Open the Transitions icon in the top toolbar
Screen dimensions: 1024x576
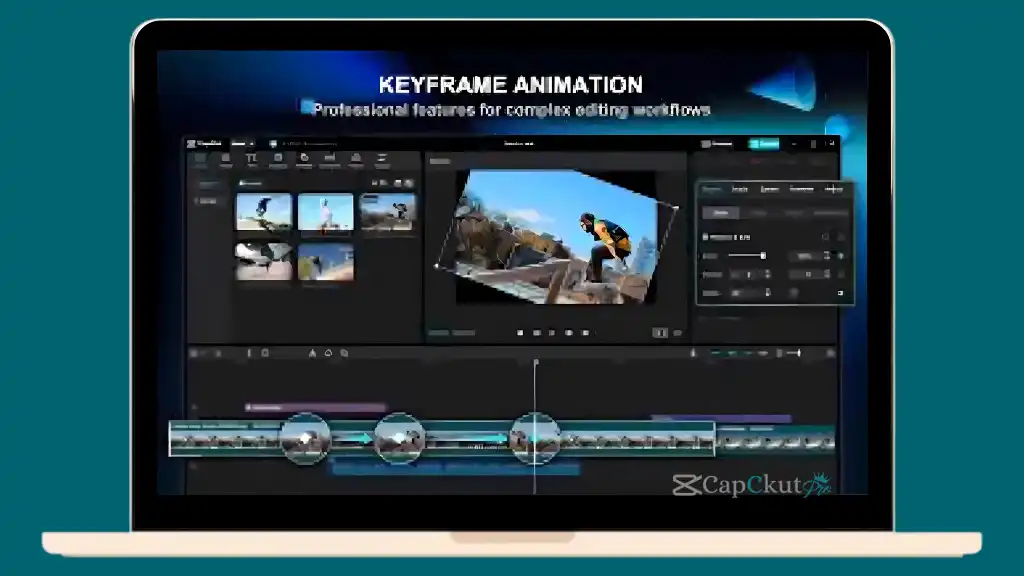click(x=330, y=160)
